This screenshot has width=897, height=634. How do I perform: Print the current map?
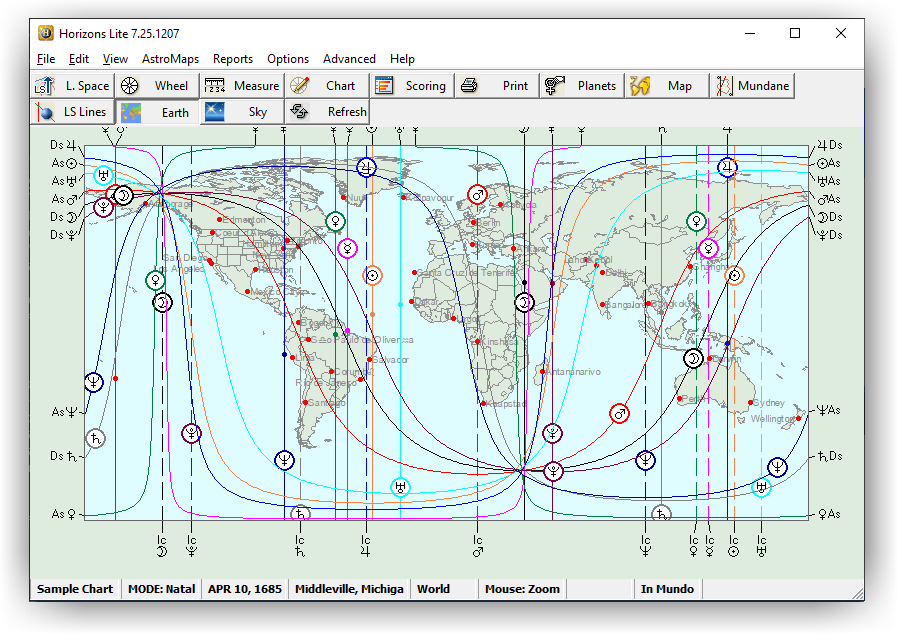pos(498,86)
